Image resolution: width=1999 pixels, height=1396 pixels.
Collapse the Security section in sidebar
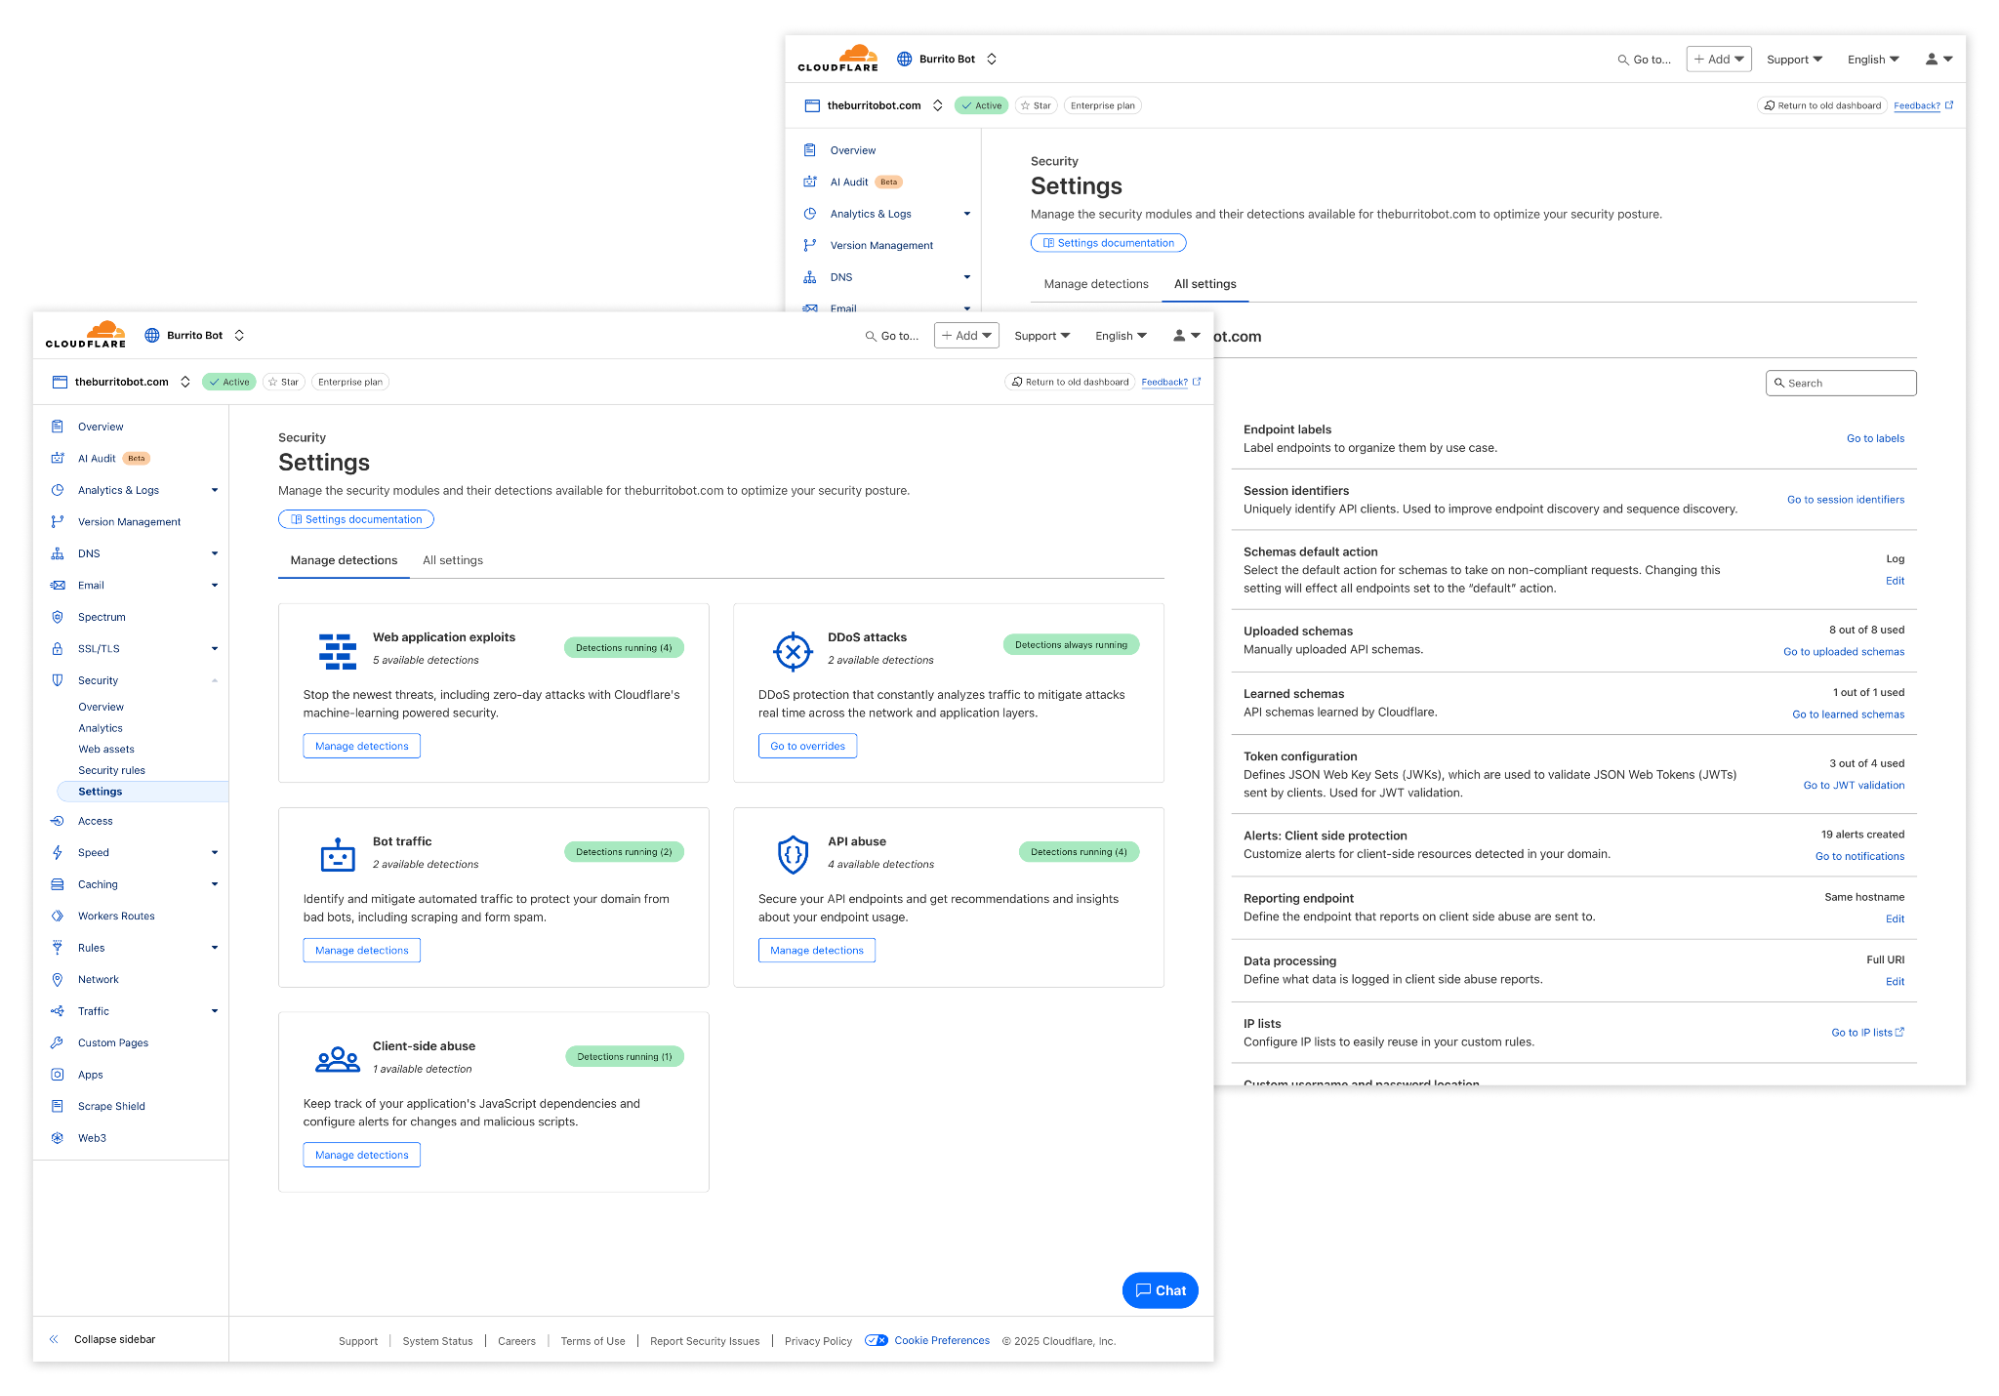coord(214,681)
